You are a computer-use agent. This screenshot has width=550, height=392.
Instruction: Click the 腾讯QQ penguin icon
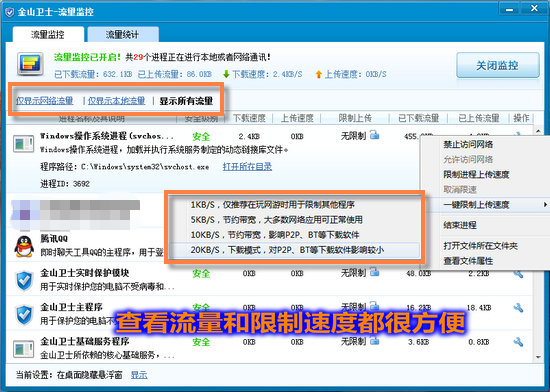[24, 246]
